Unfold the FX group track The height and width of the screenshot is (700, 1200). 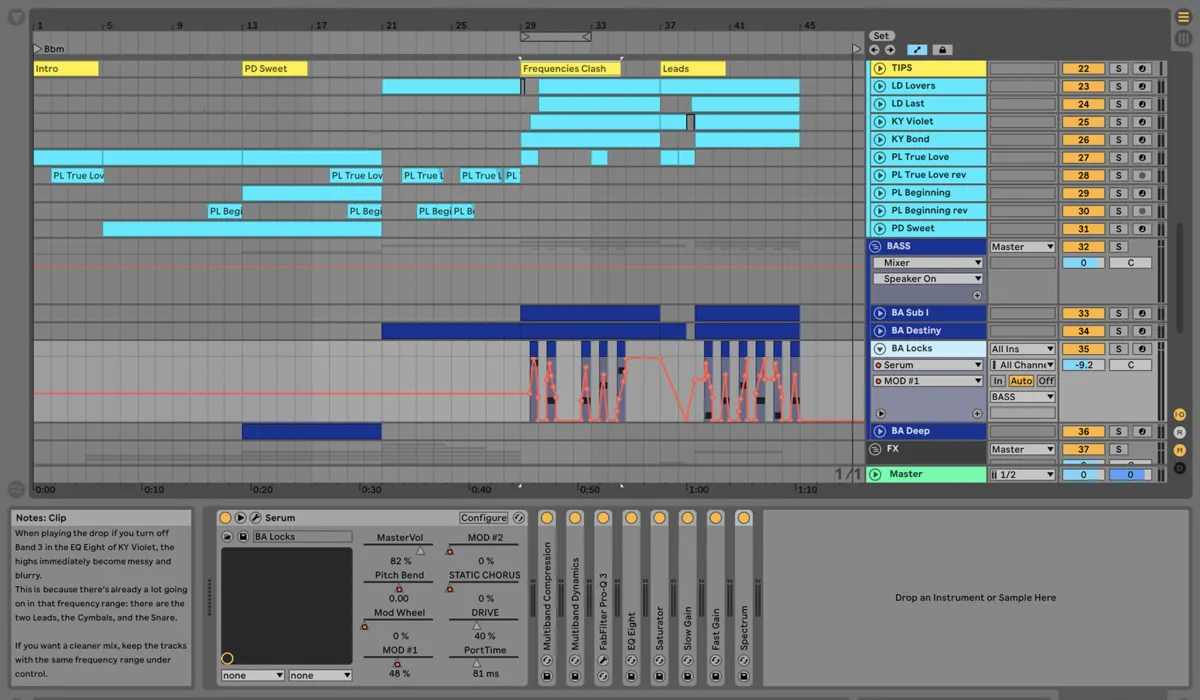[875, 449]
